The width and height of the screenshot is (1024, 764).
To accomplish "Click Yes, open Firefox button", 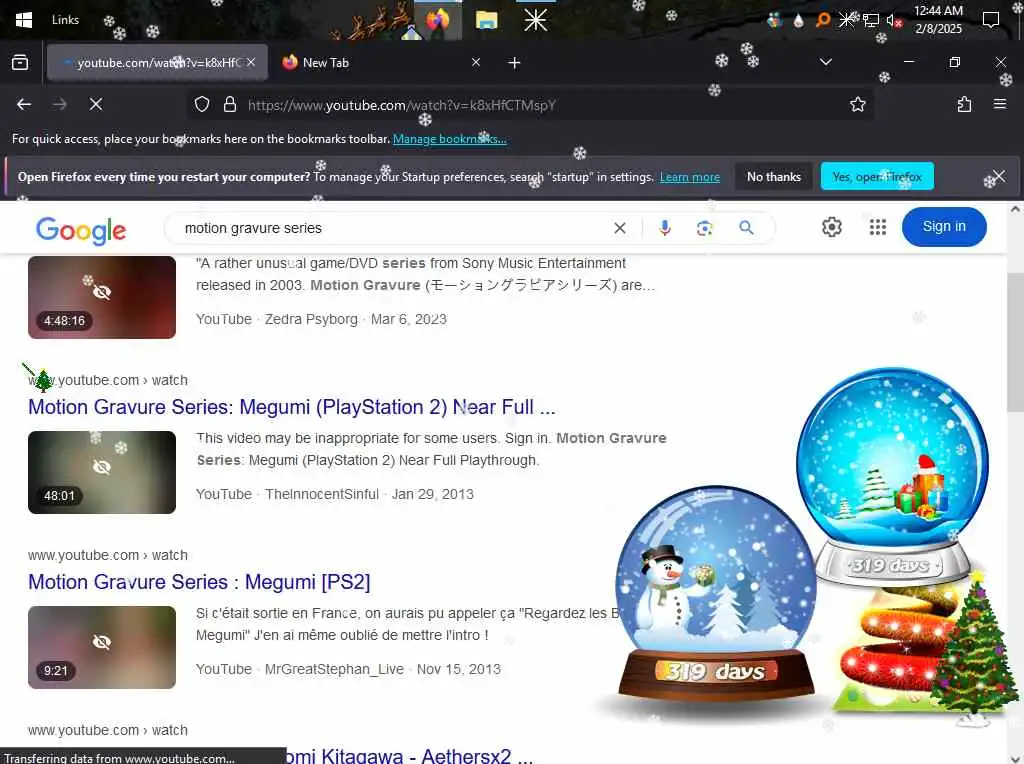I will click(877, 176).
